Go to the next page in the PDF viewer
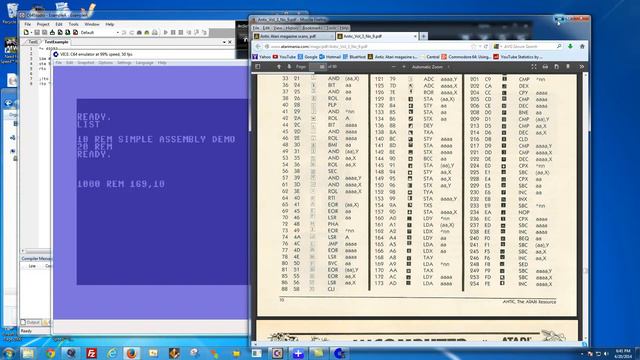The height and width of the screenshot is (360, 640). (289, 67)
